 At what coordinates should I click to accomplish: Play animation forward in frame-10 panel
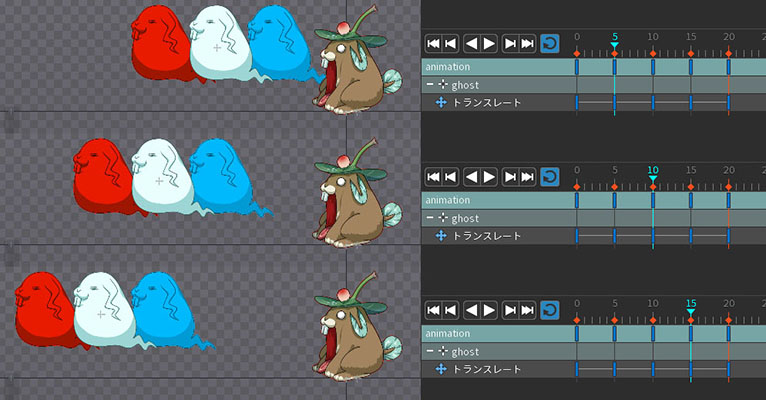tap(489, 177)
